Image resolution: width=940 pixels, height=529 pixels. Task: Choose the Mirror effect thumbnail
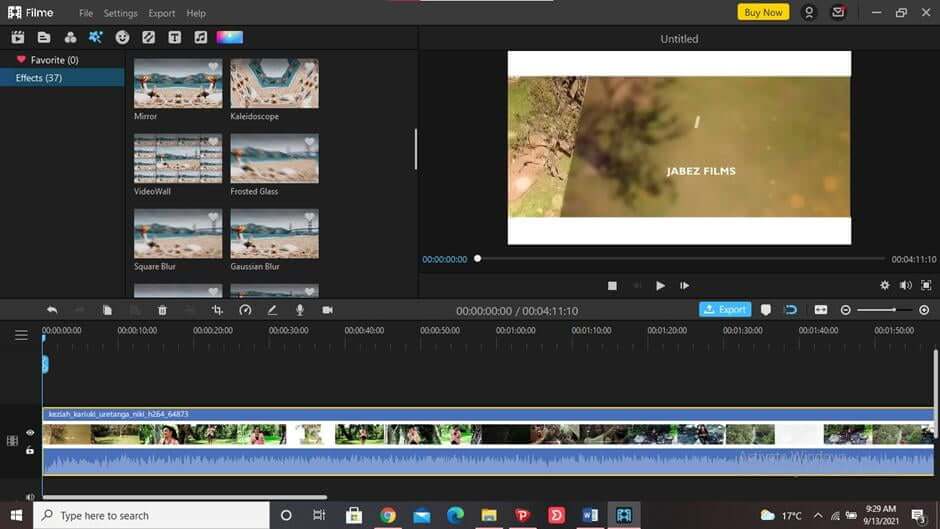pyautogui.click(x=178, y=83)
